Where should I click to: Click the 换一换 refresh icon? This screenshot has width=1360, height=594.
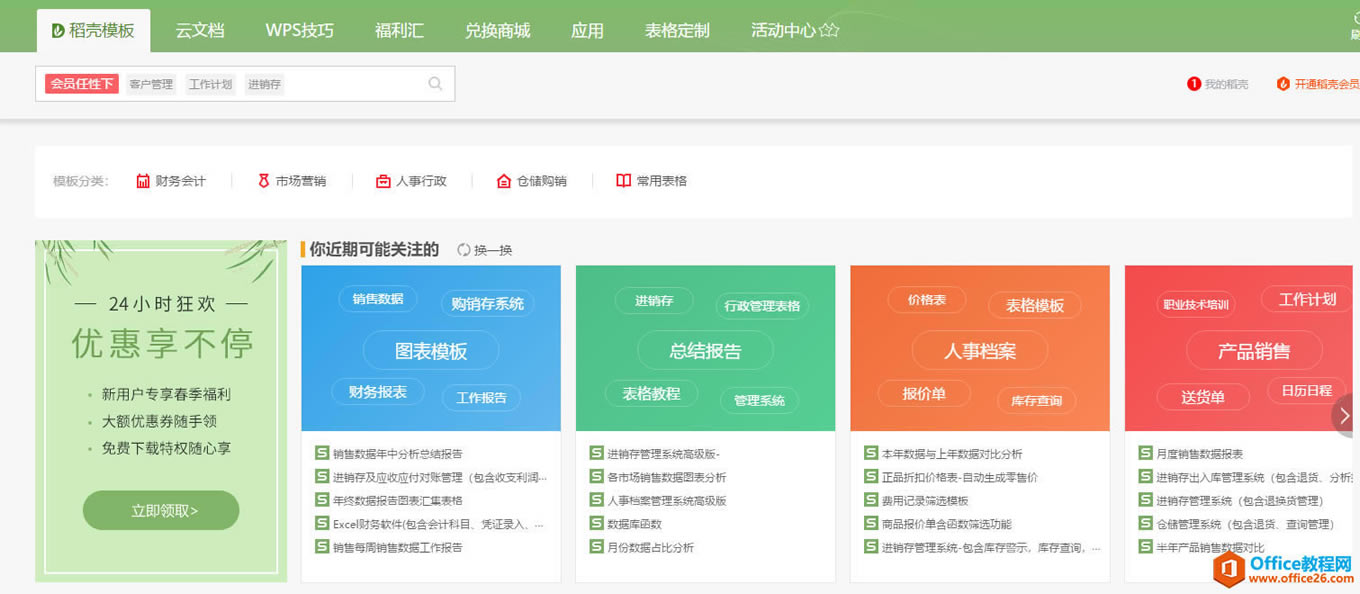tap(464, 250)
